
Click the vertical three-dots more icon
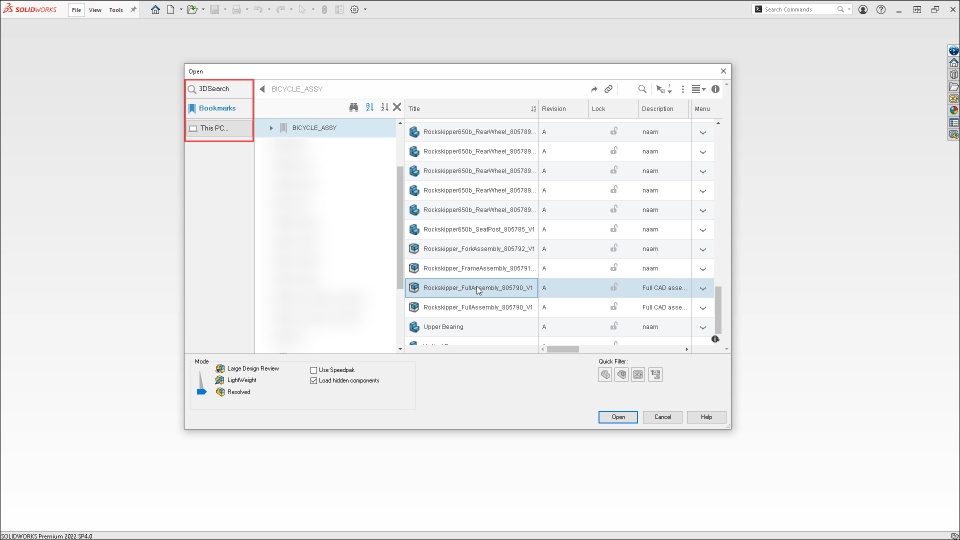[x=683, y=89]
